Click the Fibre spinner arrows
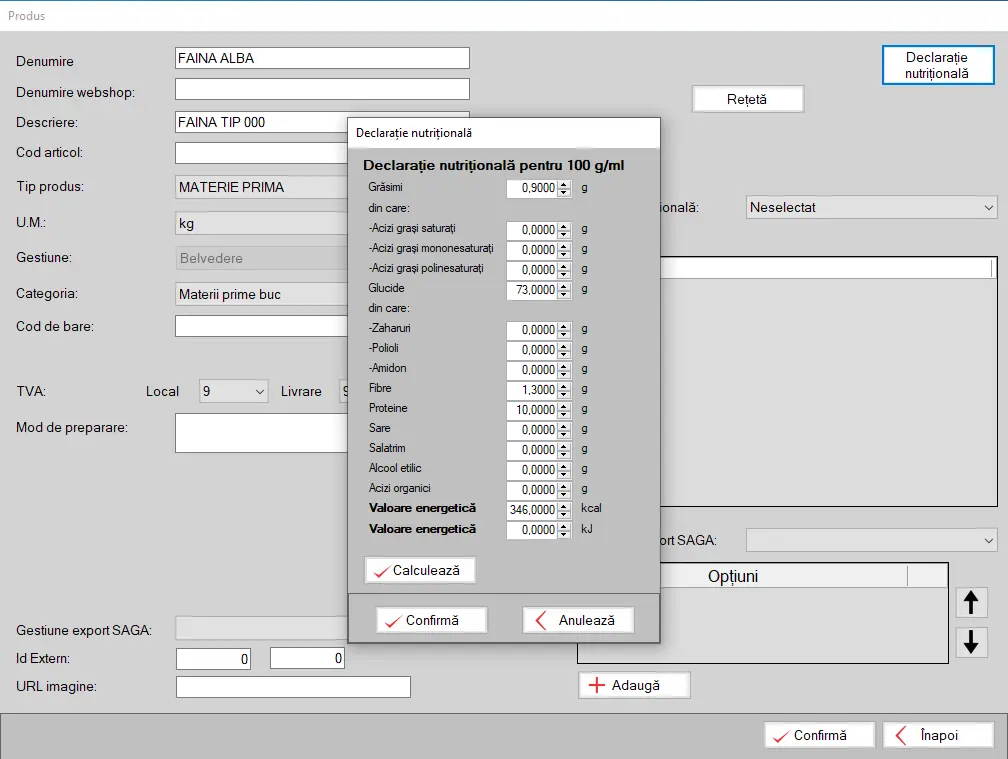This screenshot has height=759, width=1008. 564,390
